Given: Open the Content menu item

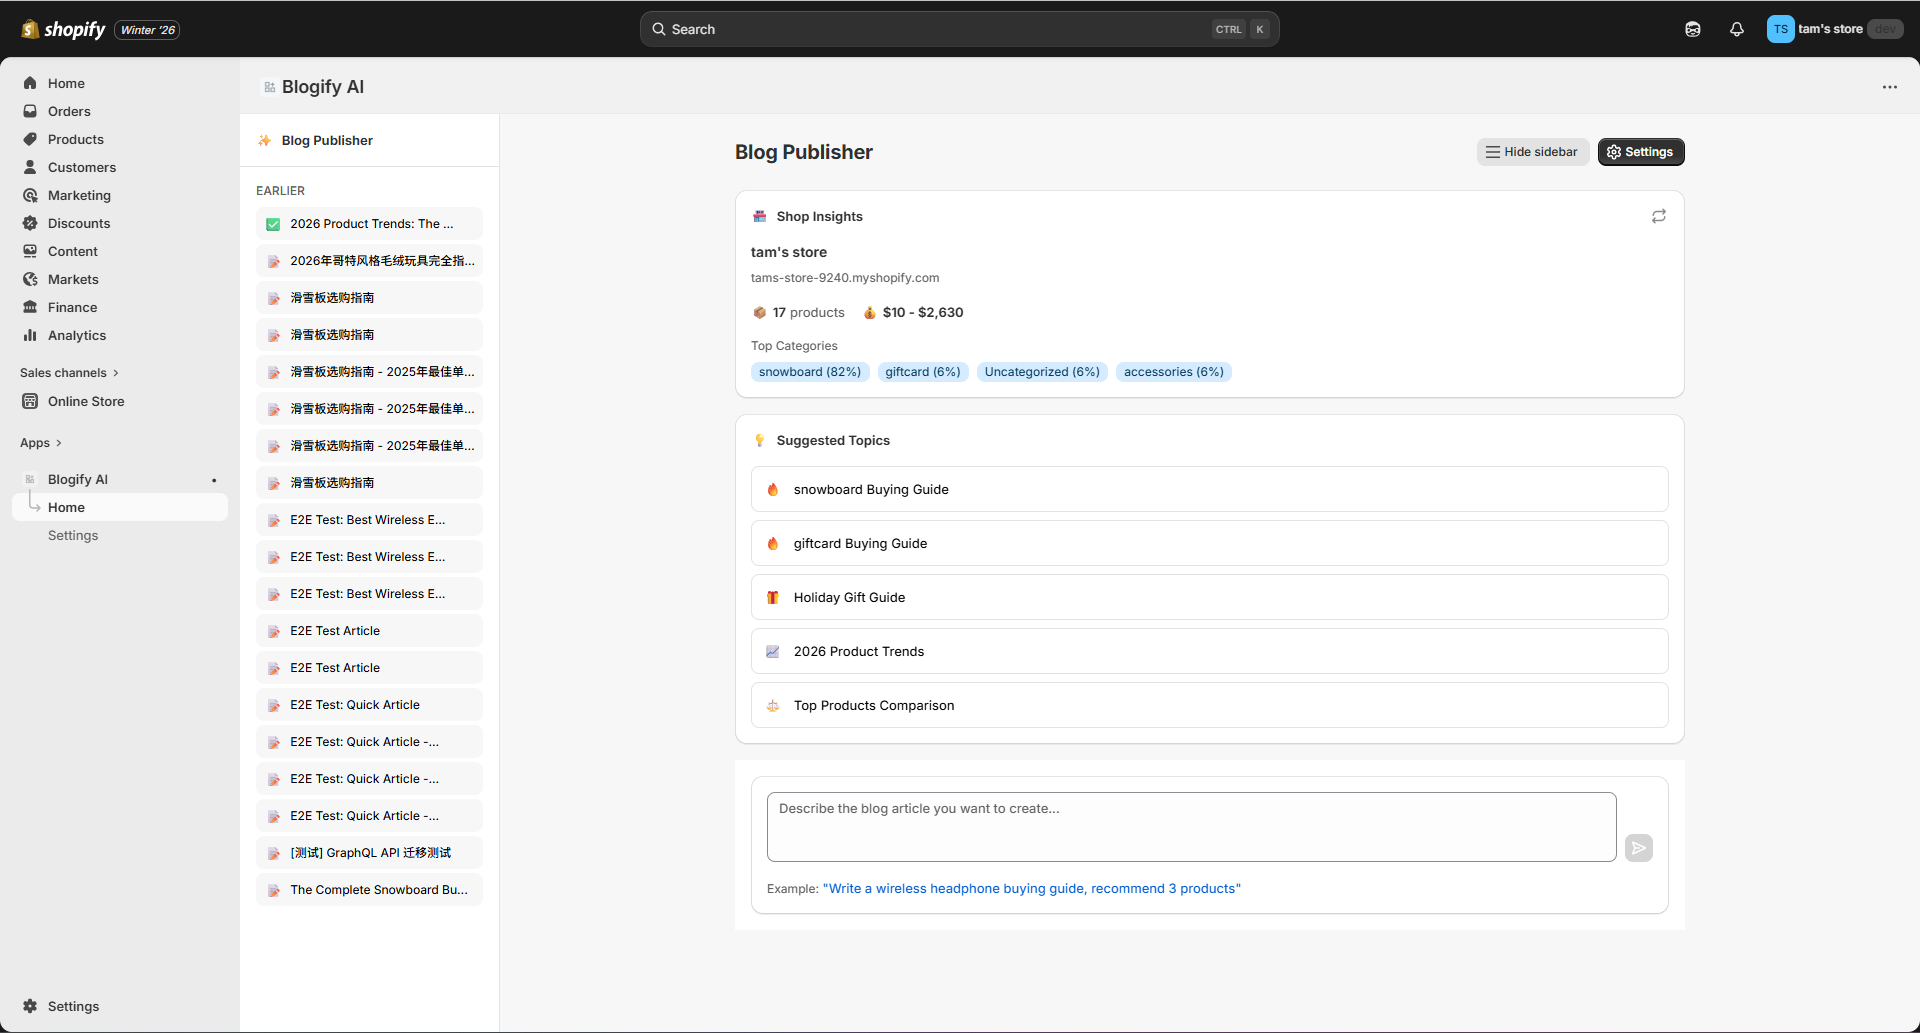Looking at the screenshot, I should (x=74, y=251).
